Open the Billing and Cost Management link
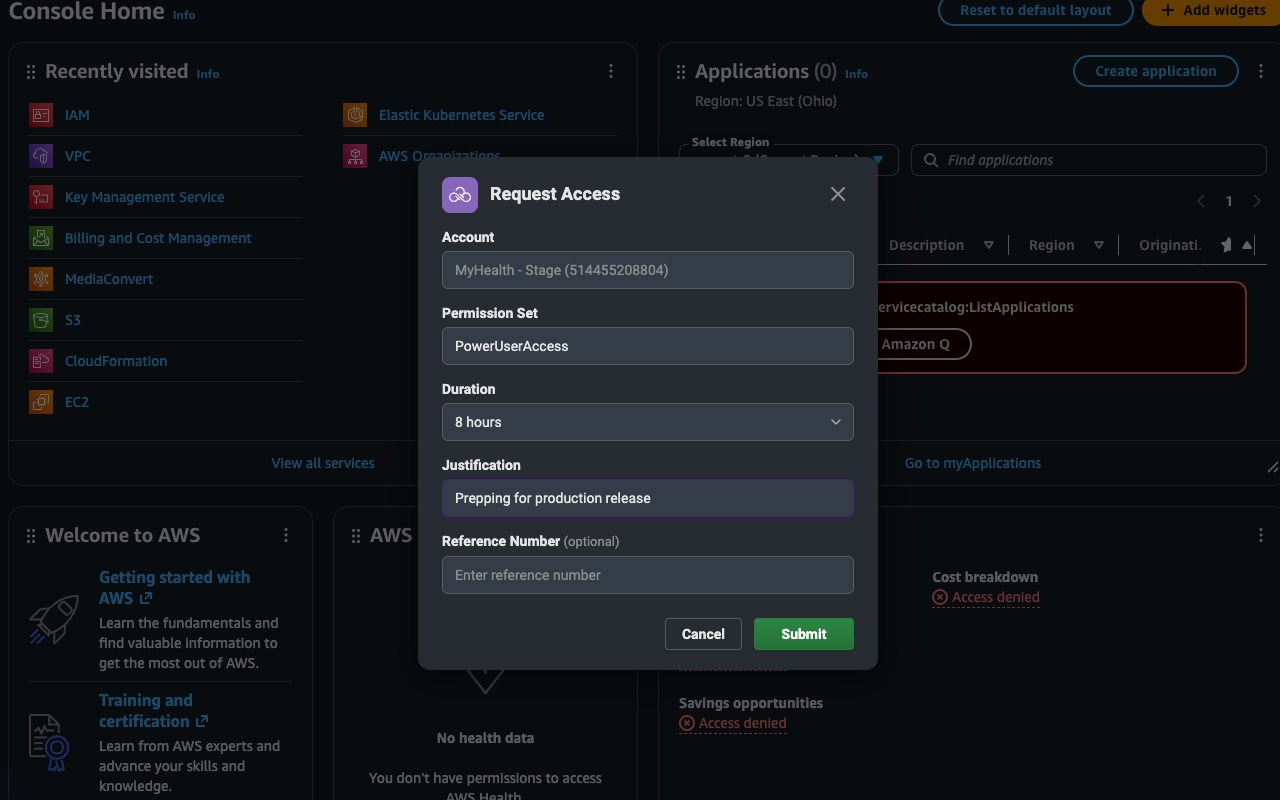 point(158,238)
